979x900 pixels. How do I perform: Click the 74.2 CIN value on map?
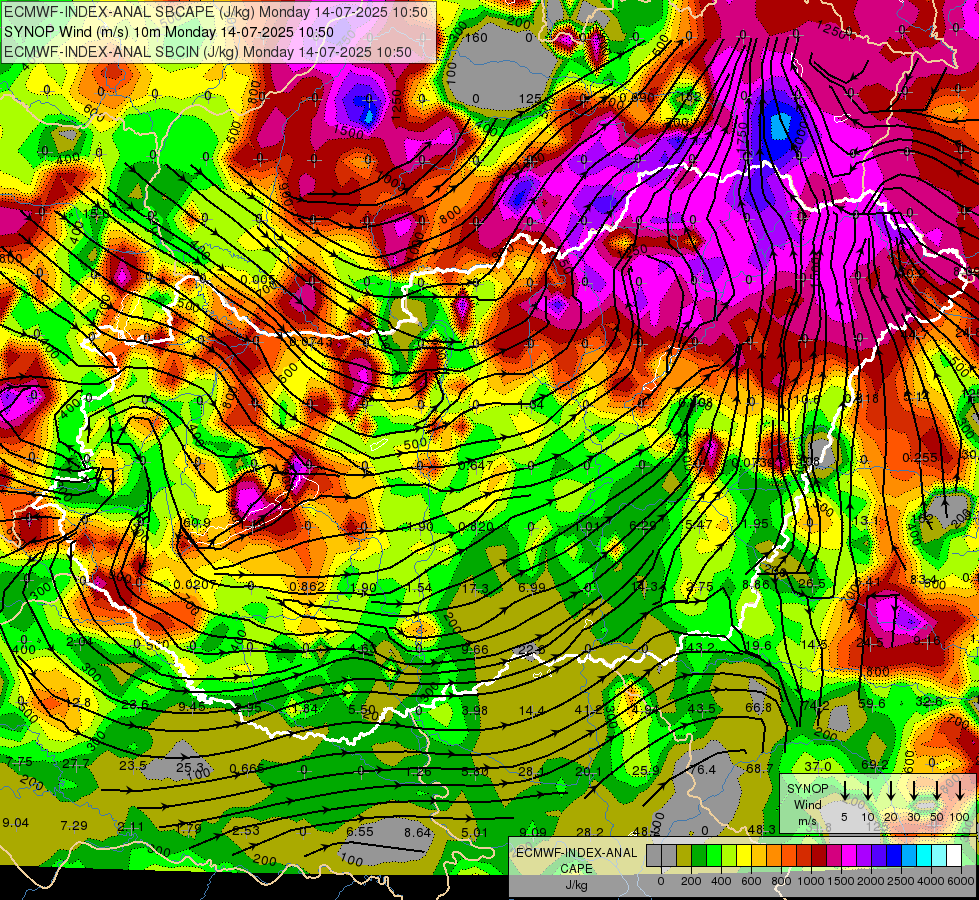tap(815, 705)
